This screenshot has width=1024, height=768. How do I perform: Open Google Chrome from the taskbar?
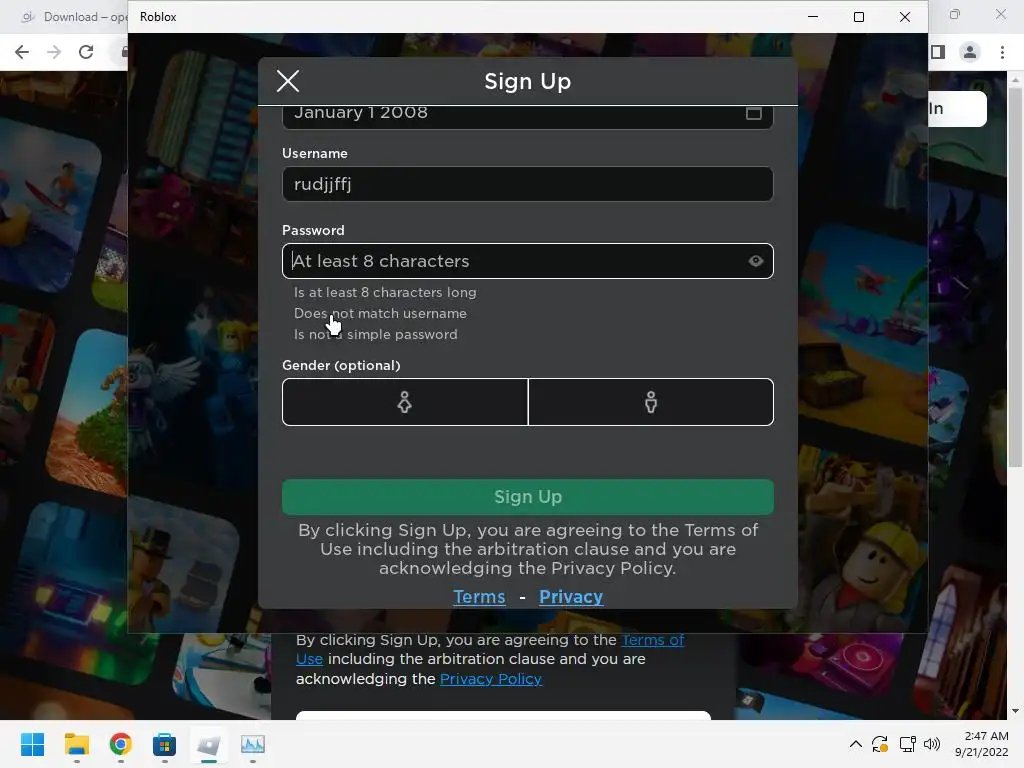pyautogui.click(x=120, y=744)
